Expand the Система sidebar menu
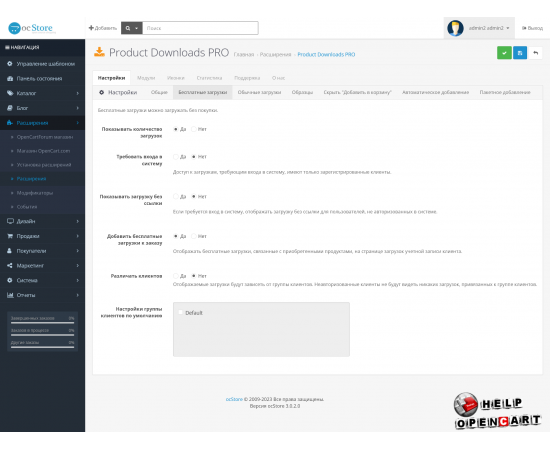This screenshot has width=550, height=450. (42, 280)
